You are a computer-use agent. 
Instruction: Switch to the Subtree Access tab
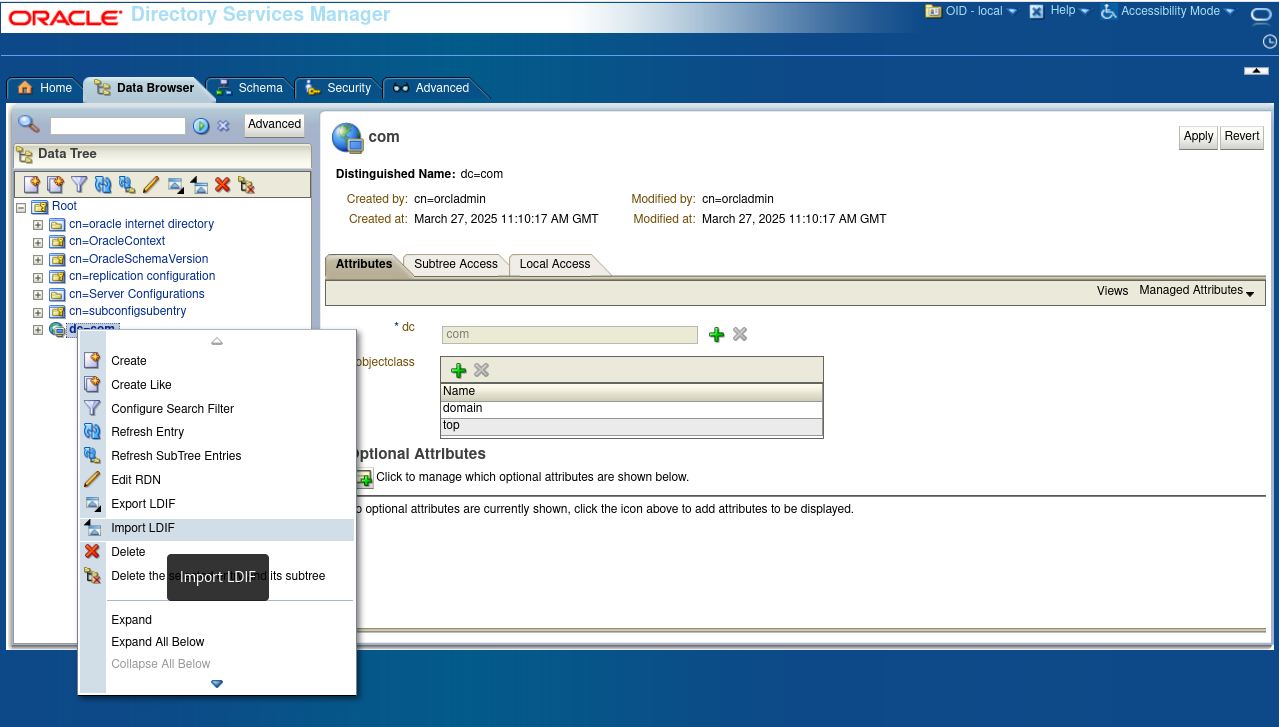tap(455, 264)
